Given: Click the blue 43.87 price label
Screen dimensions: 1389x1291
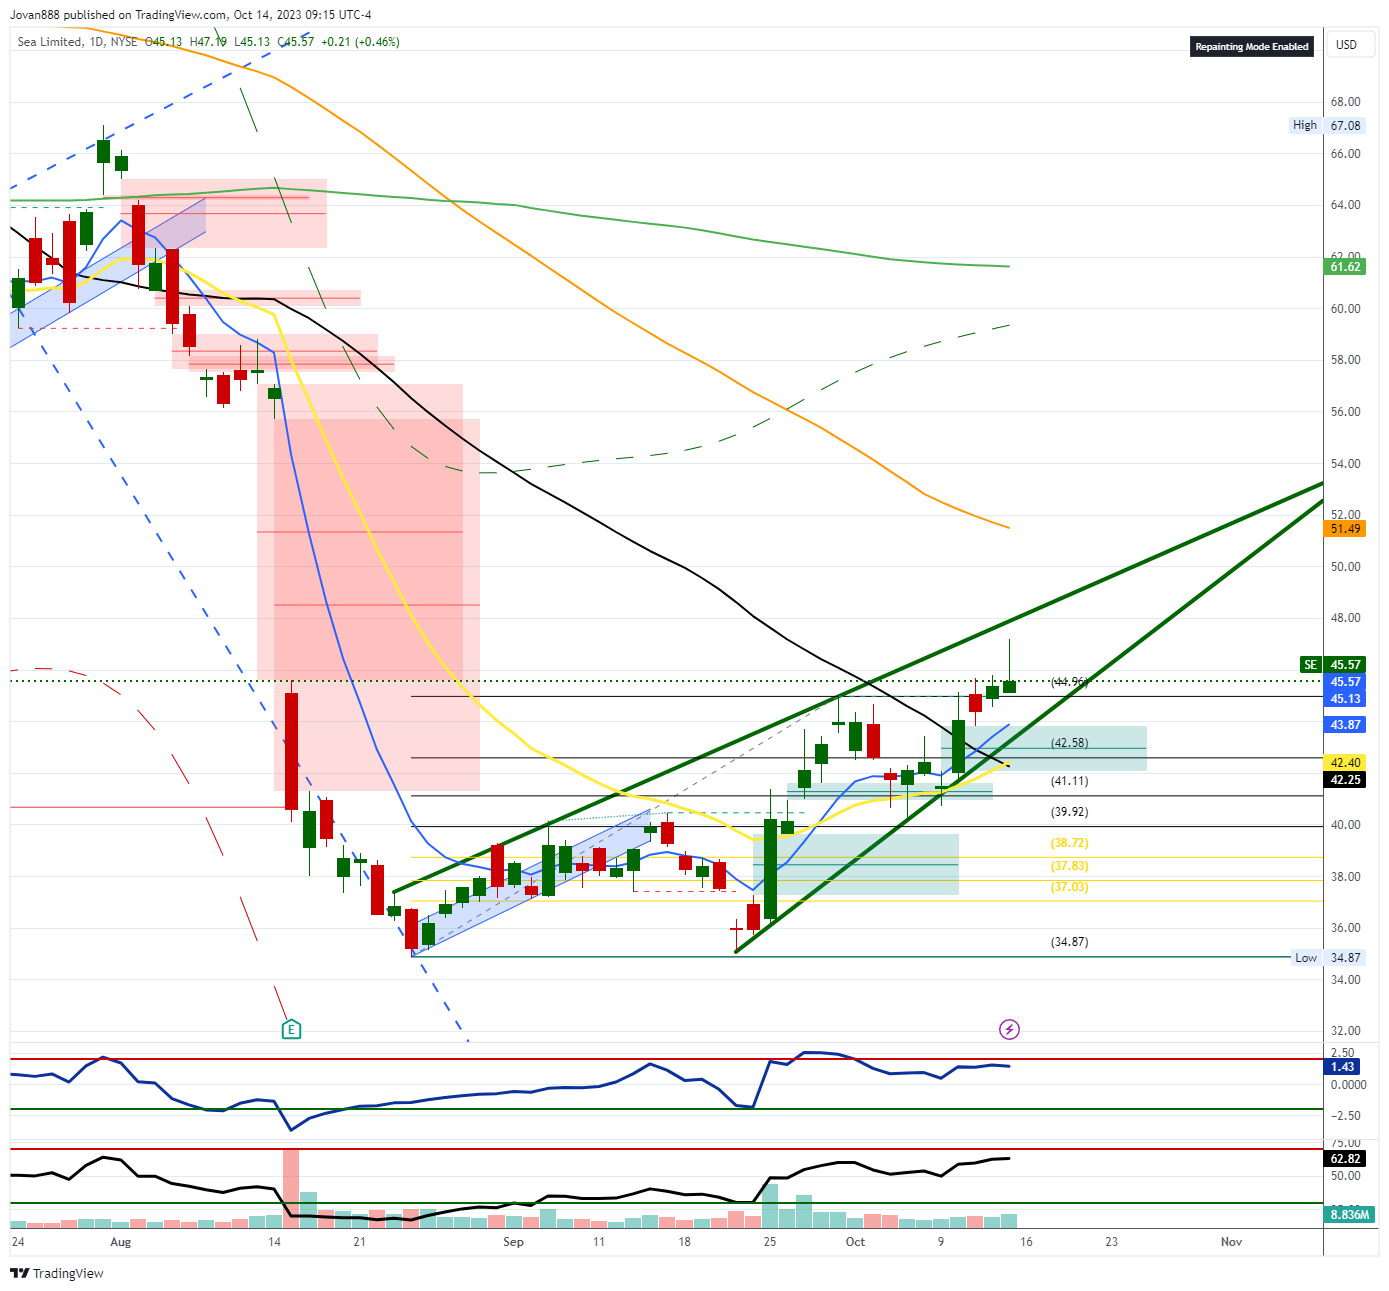Looking at the screenshot, I should click(x=1345, y=724).
